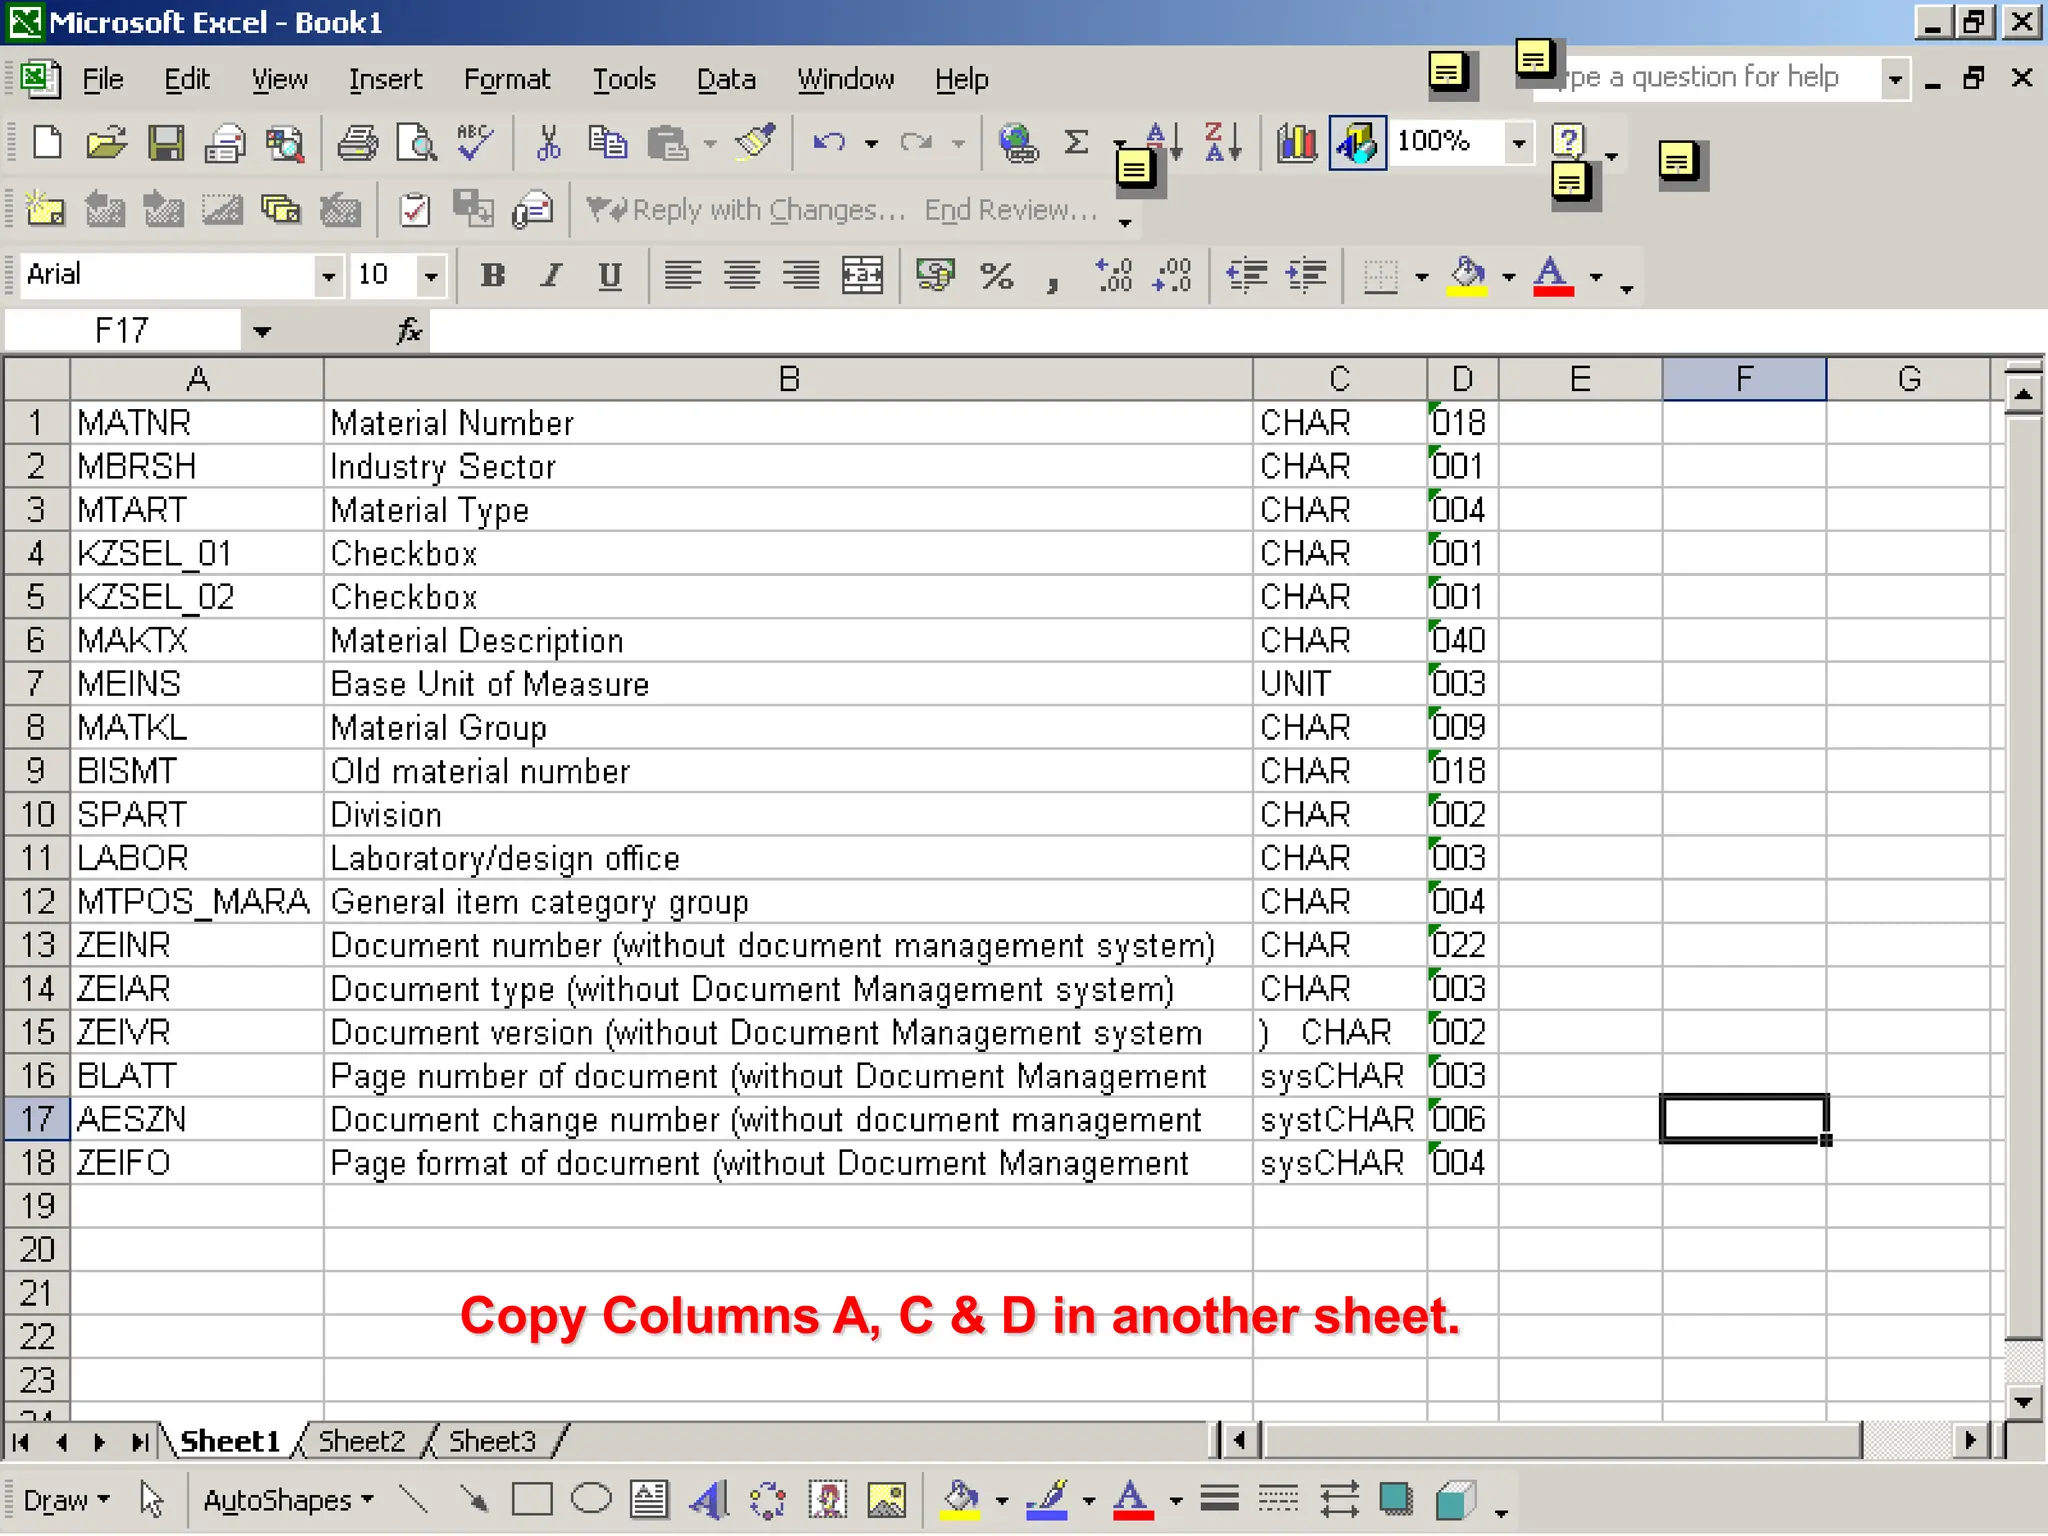The width and height of the screenshot is (2048, 1536).
Task: Select column D header
Action: [x=1462, y=379]
